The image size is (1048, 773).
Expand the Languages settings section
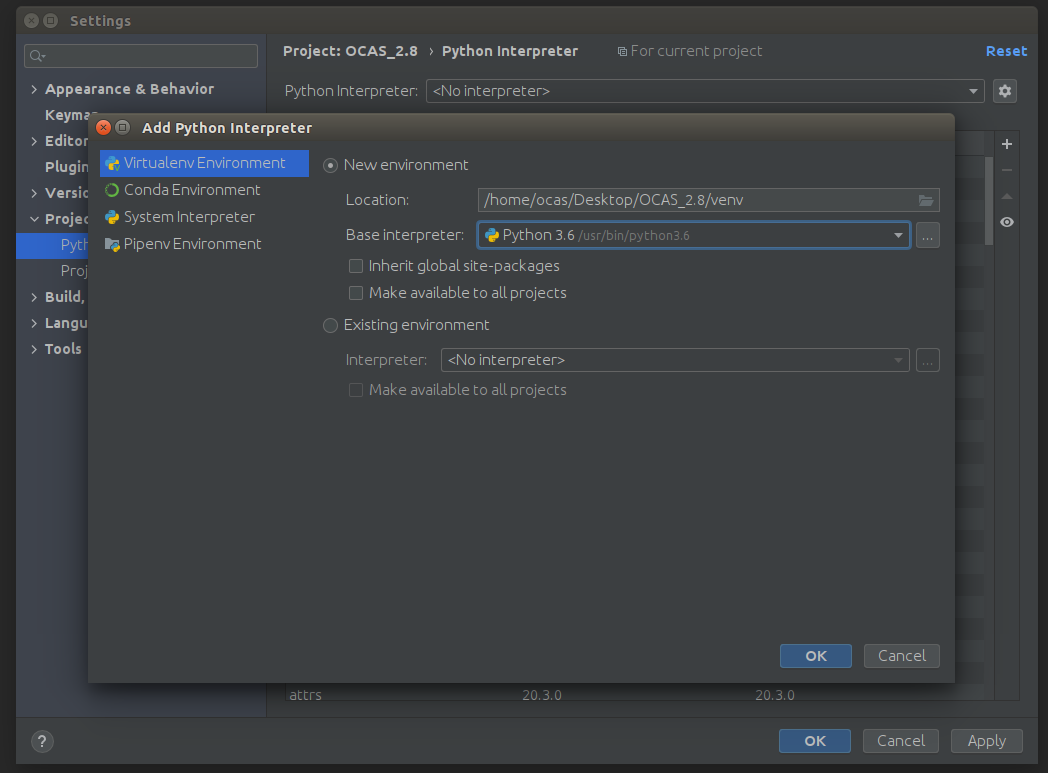(34, 323)
